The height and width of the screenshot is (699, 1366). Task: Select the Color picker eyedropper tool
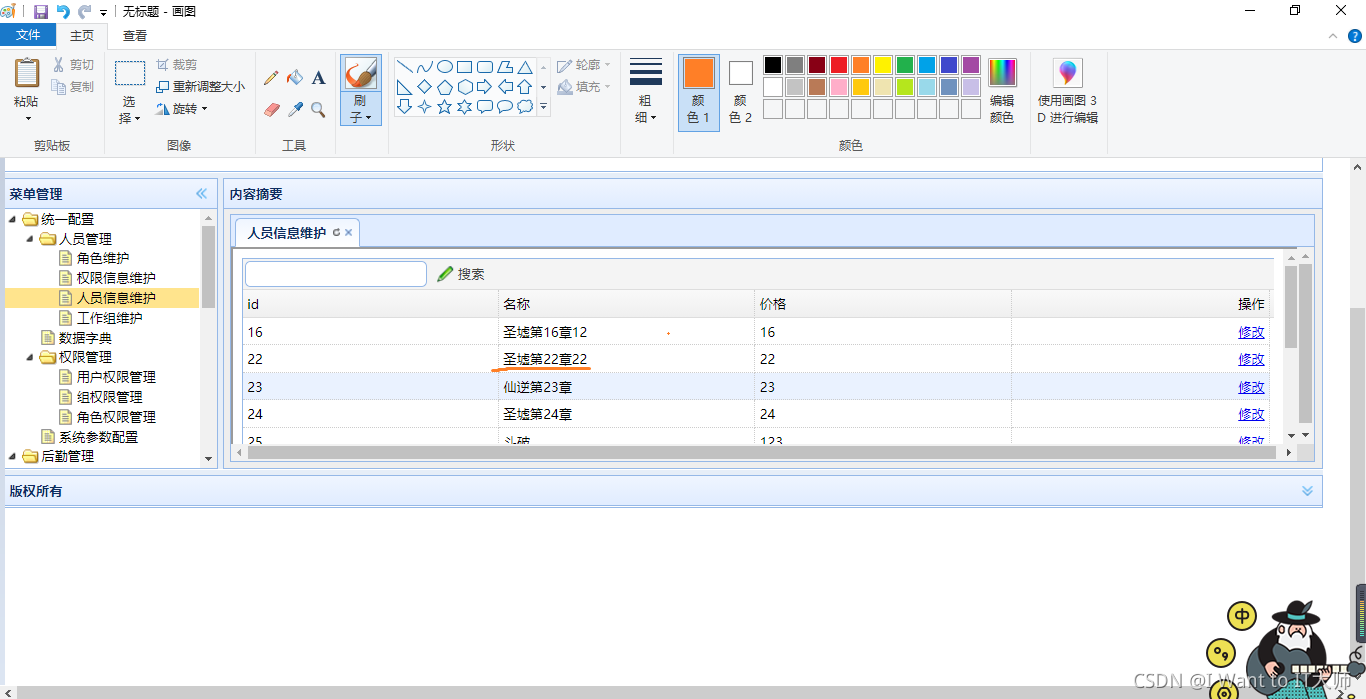pos(295,109)
